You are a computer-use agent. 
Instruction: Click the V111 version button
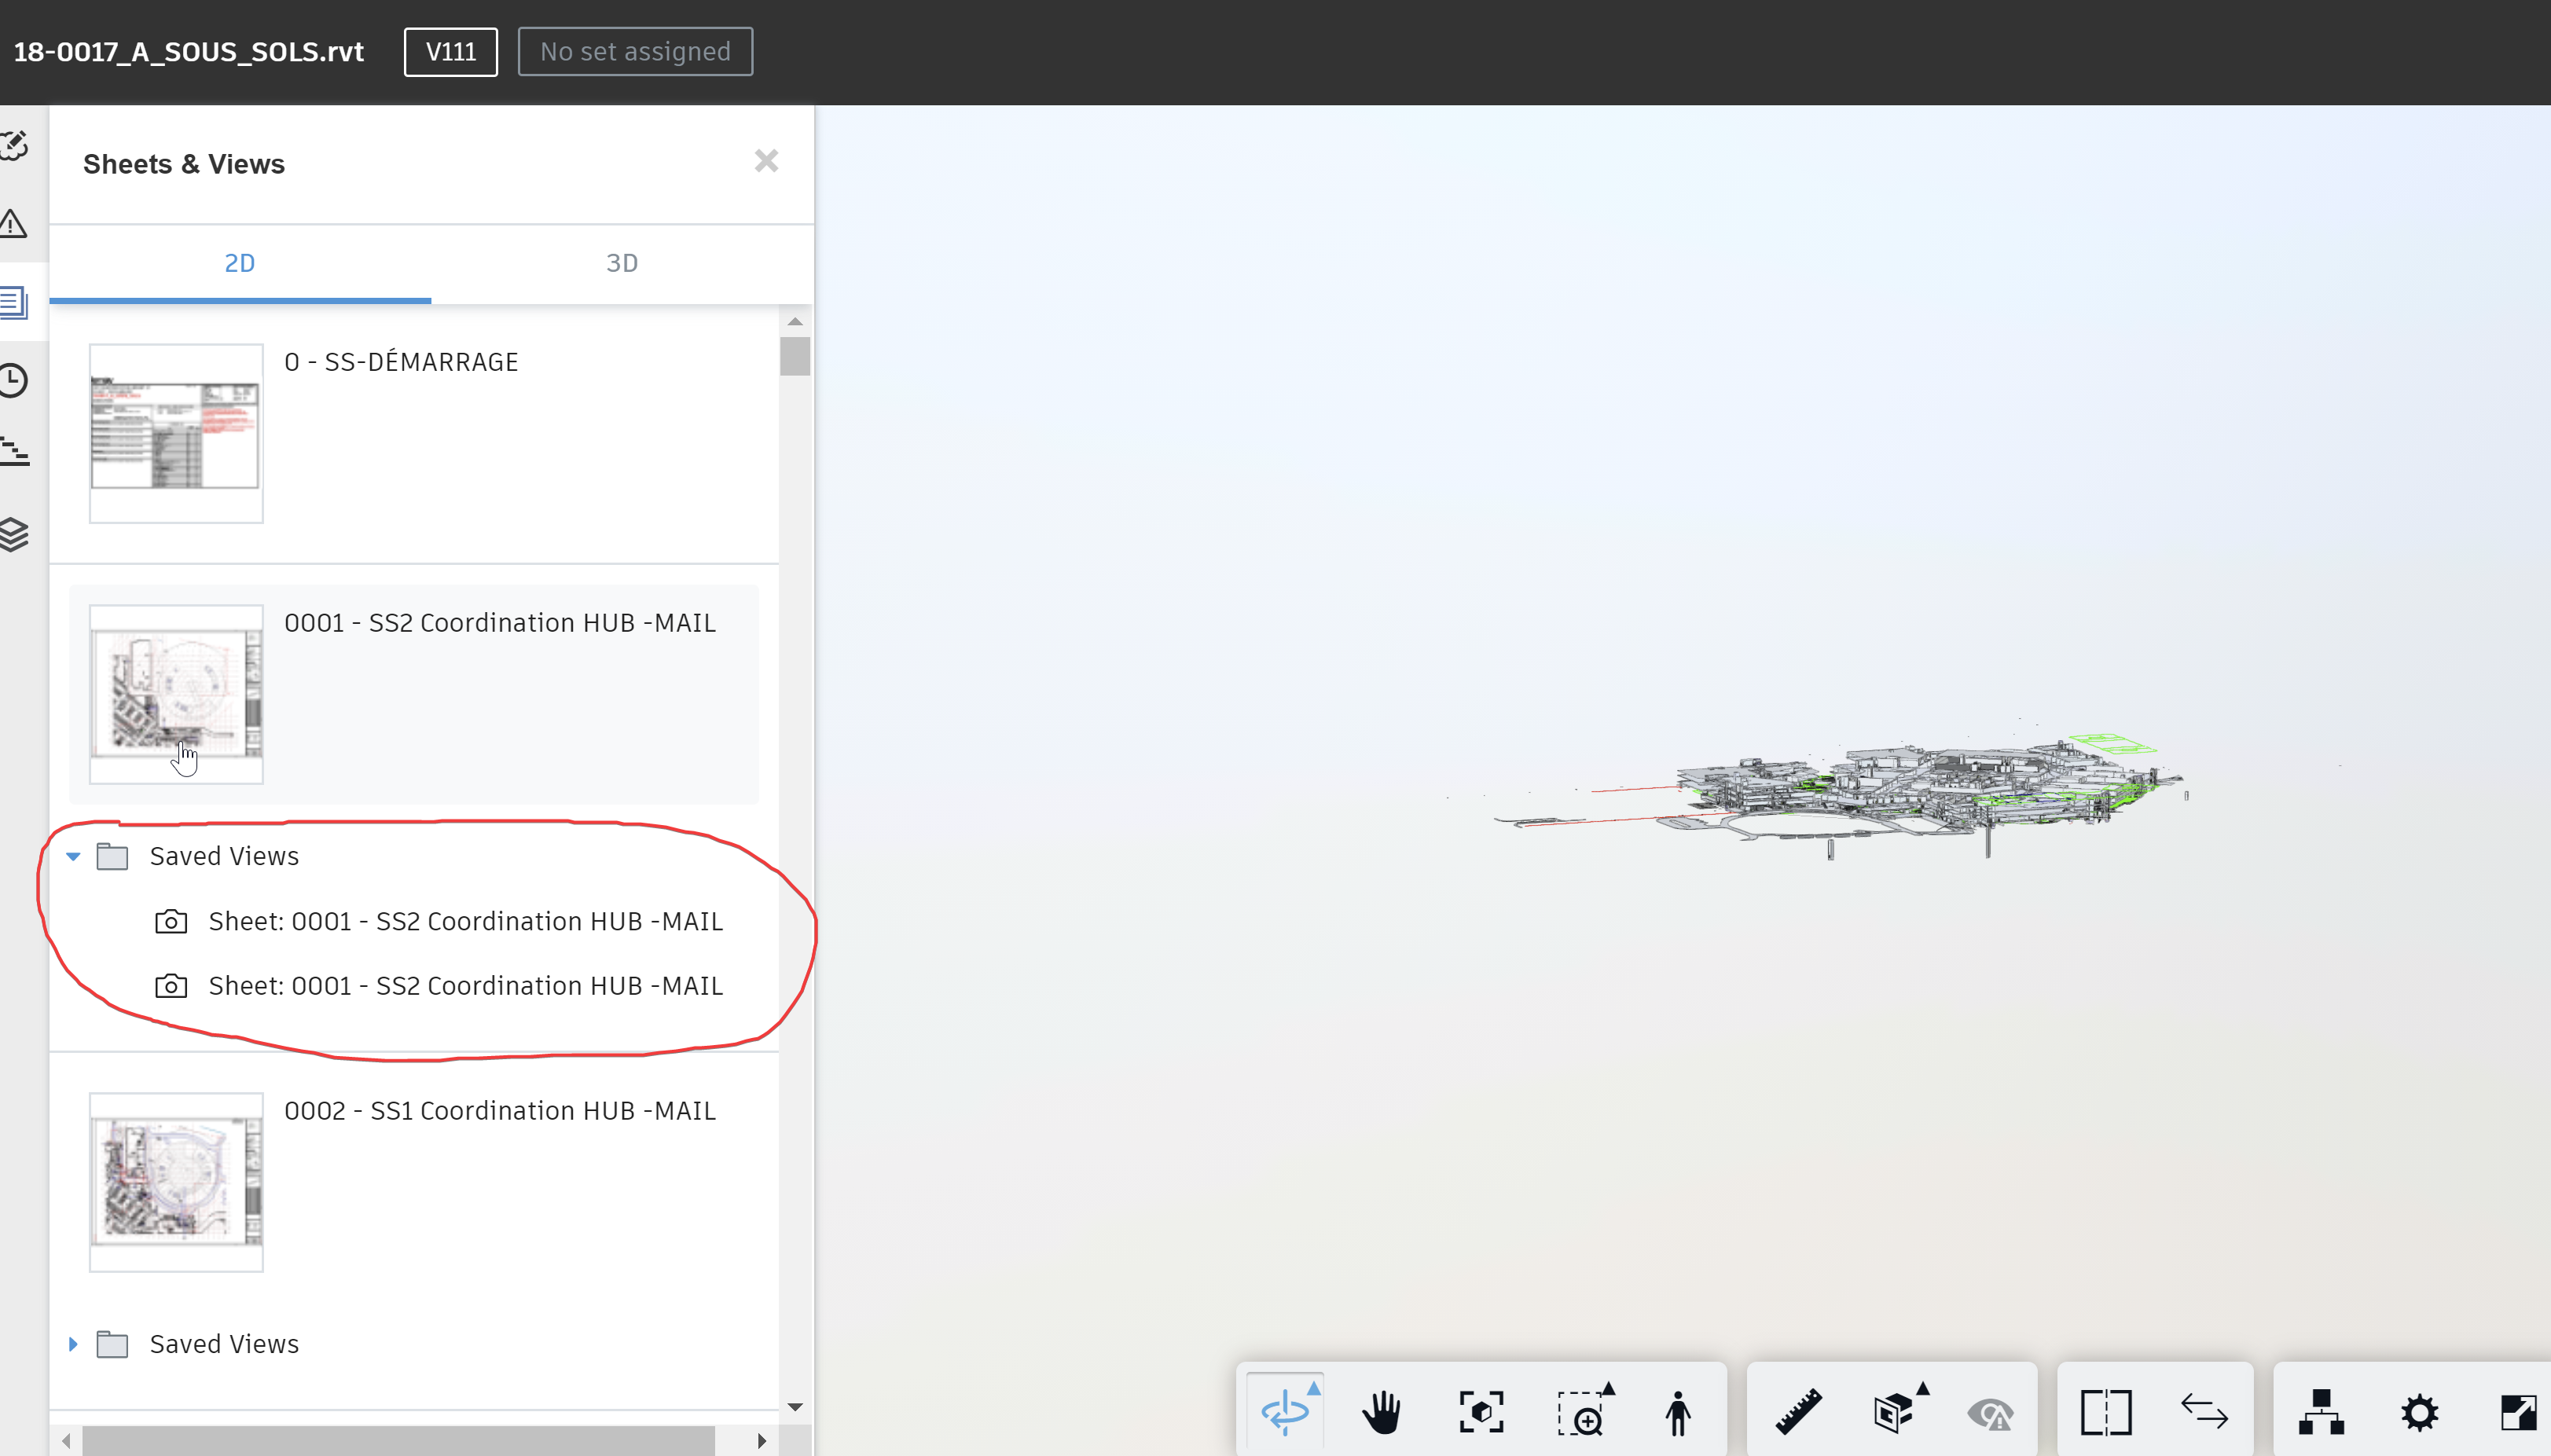point(449,51)
